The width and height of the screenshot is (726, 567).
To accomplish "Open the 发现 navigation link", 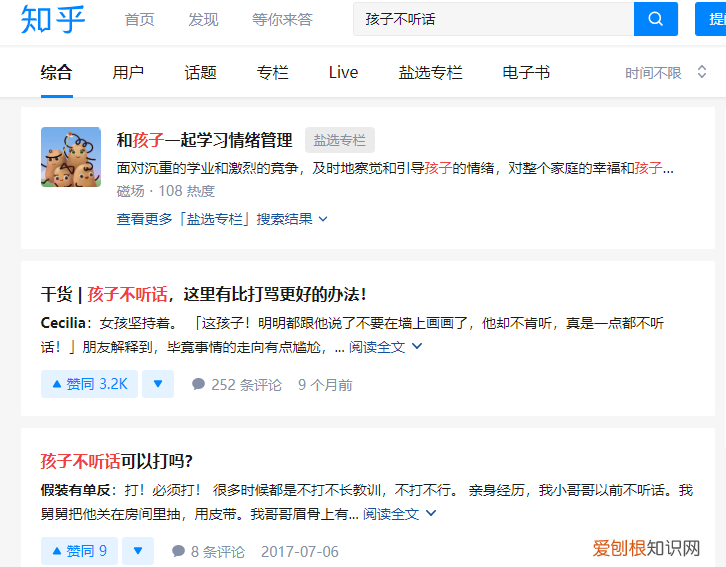I will point(203,19).
